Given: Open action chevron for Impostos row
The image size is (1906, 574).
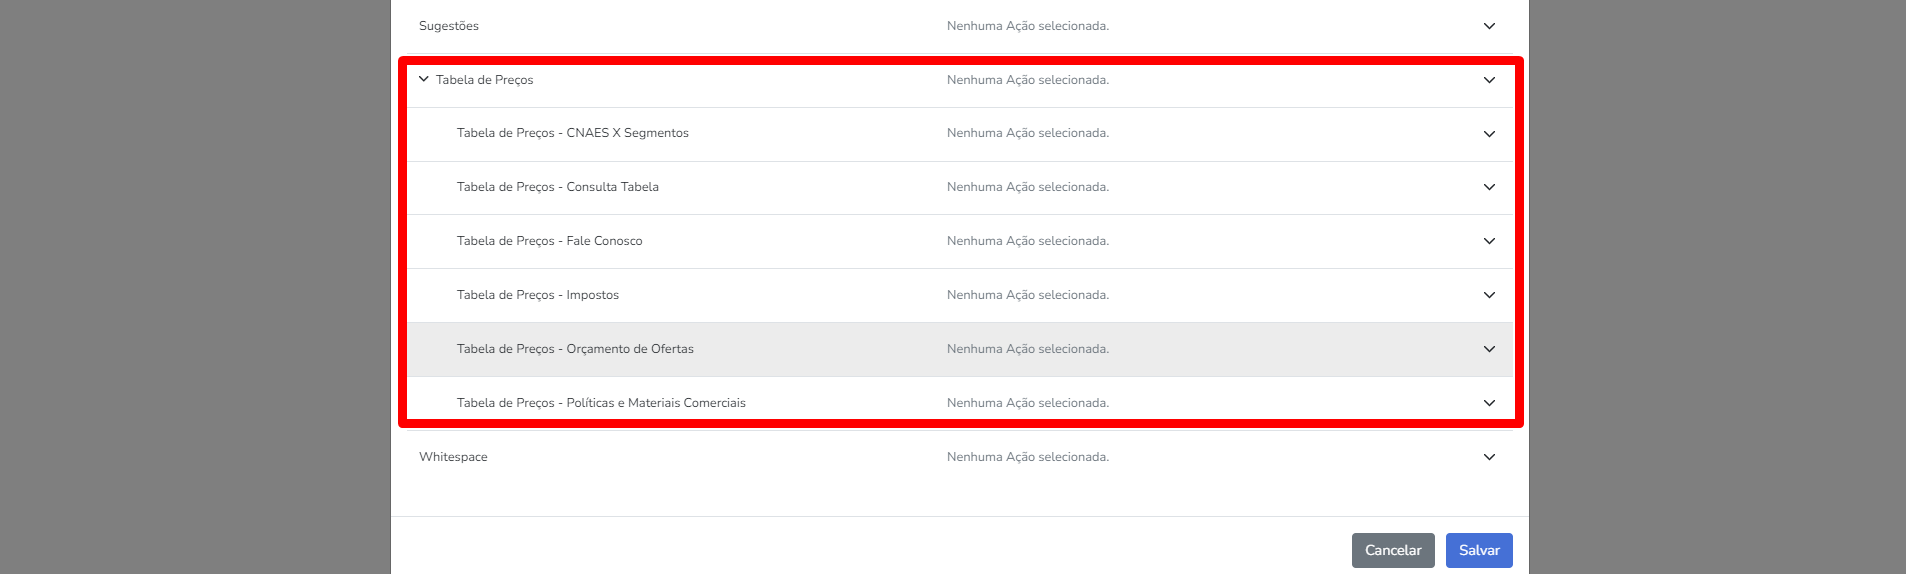Looking at the screenshot, I should (1489, 295).
